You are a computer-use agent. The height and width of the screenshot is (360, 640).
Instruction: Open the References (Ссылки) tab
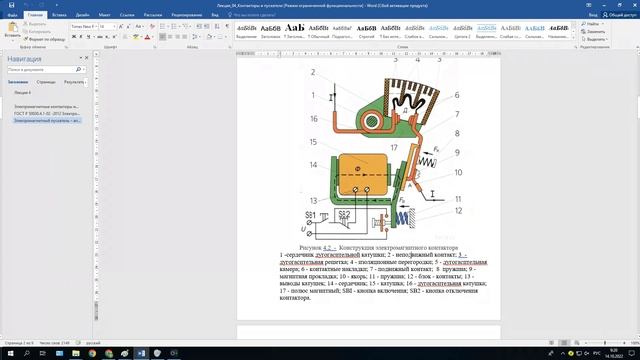tap(127, 15)
